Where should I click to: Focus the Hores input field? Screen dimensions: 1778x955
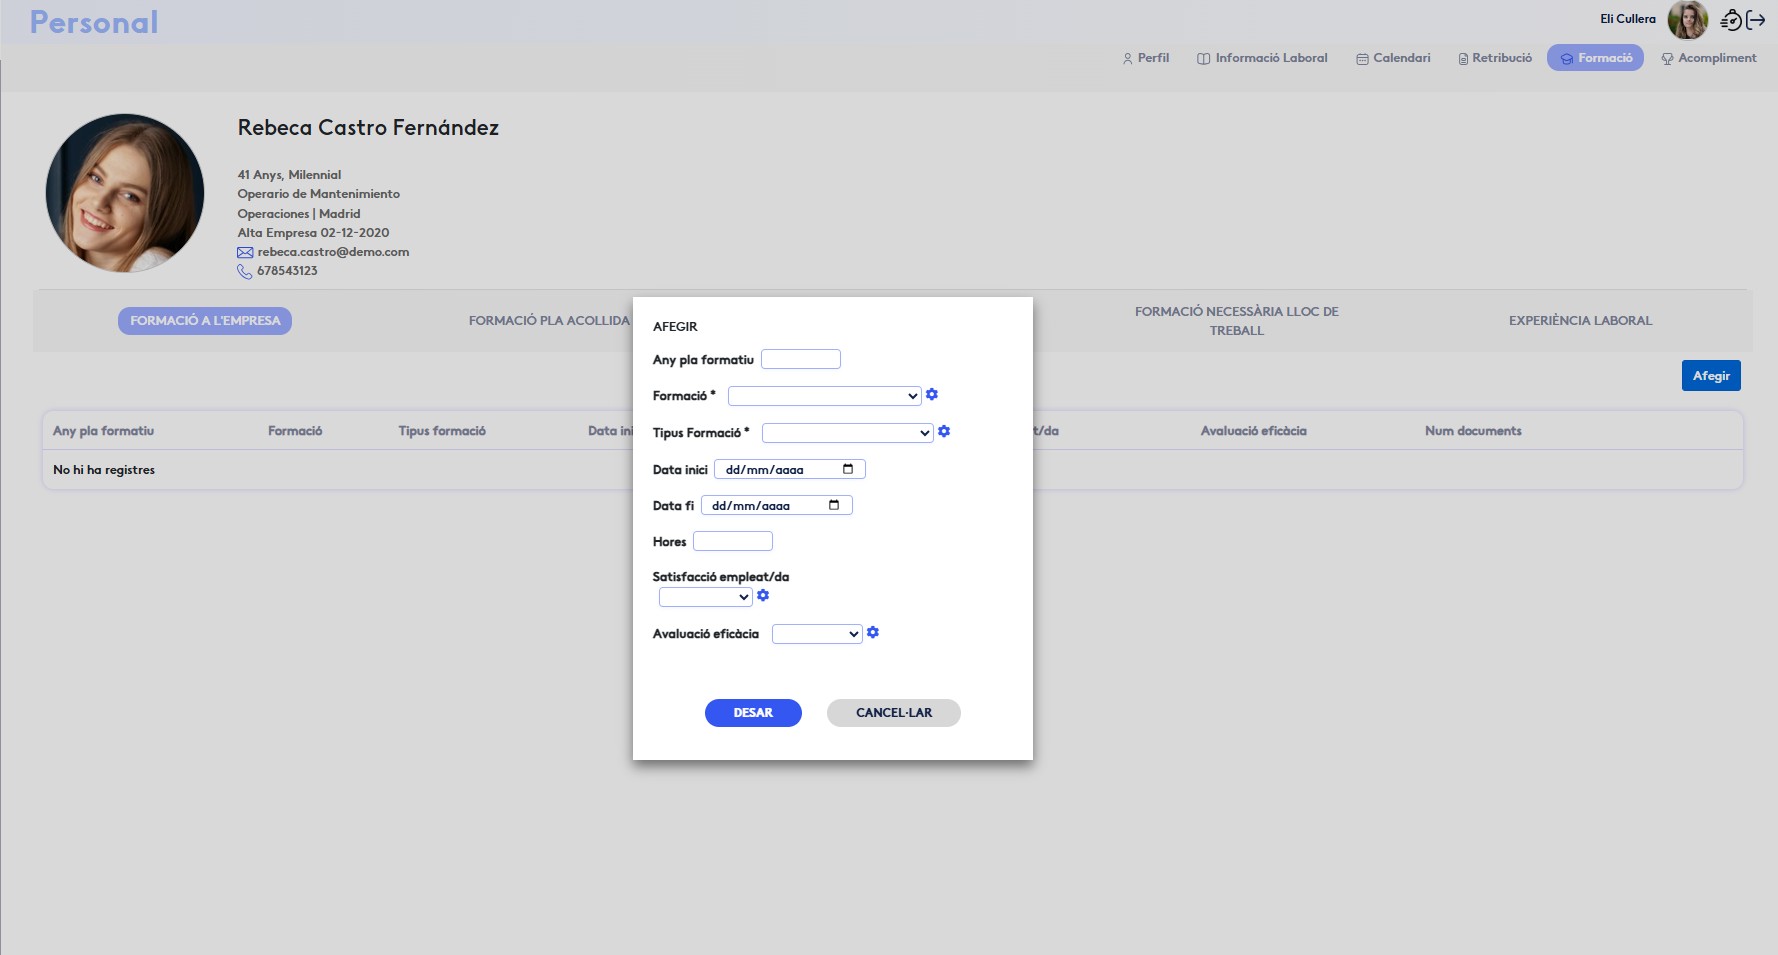tap(732, 541)
